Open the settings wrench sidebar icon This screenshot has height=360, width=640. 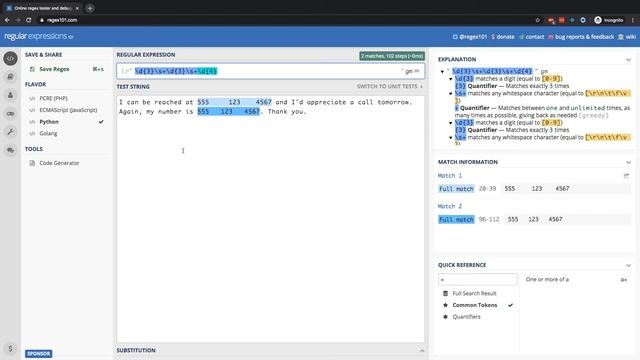click(11, 132)
